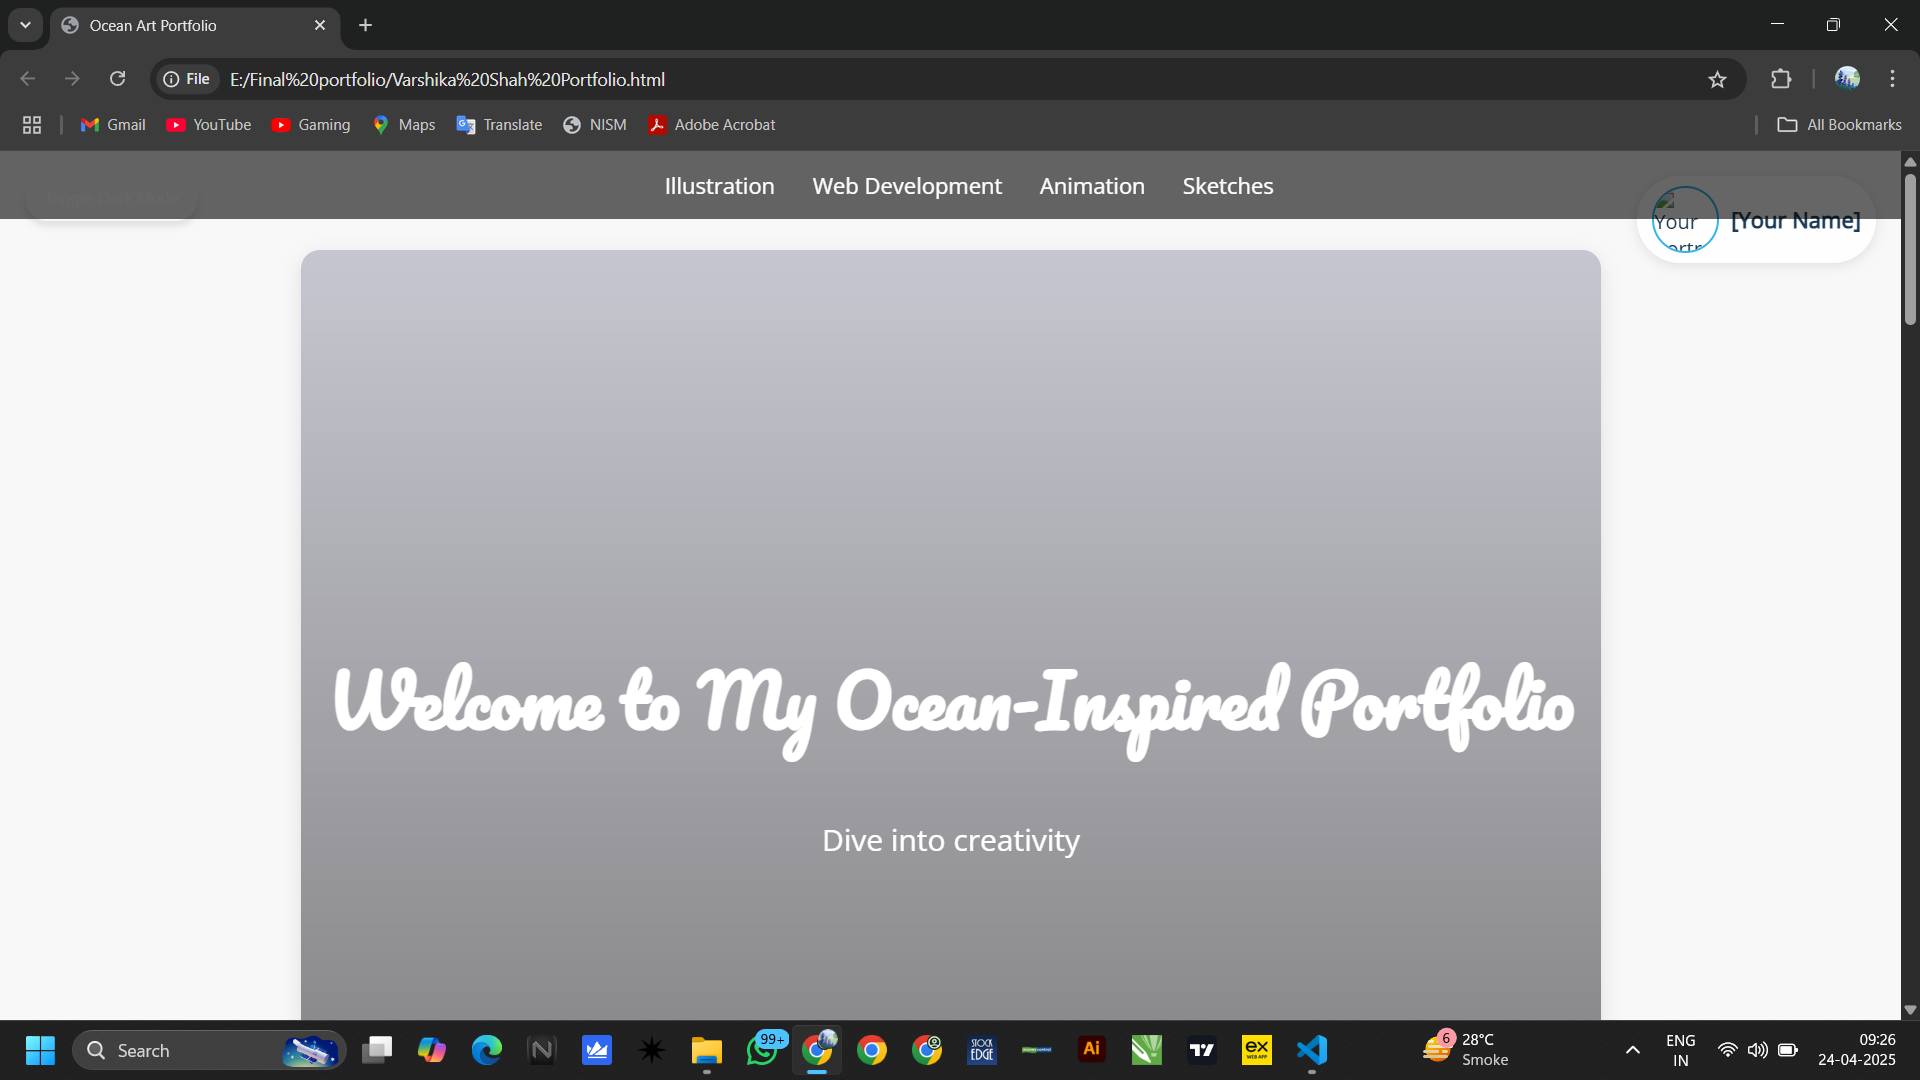The height and width of the screenshot is (1080, 1920).
Task: Open the weather widget showing 28°C Smoke
Action: [1466, 1050]
